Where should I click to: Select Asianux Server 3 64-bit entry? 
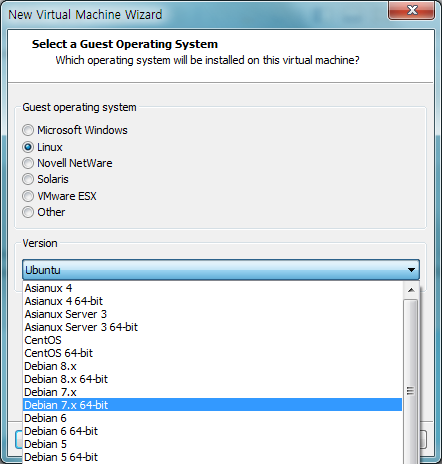coord(212,327)
